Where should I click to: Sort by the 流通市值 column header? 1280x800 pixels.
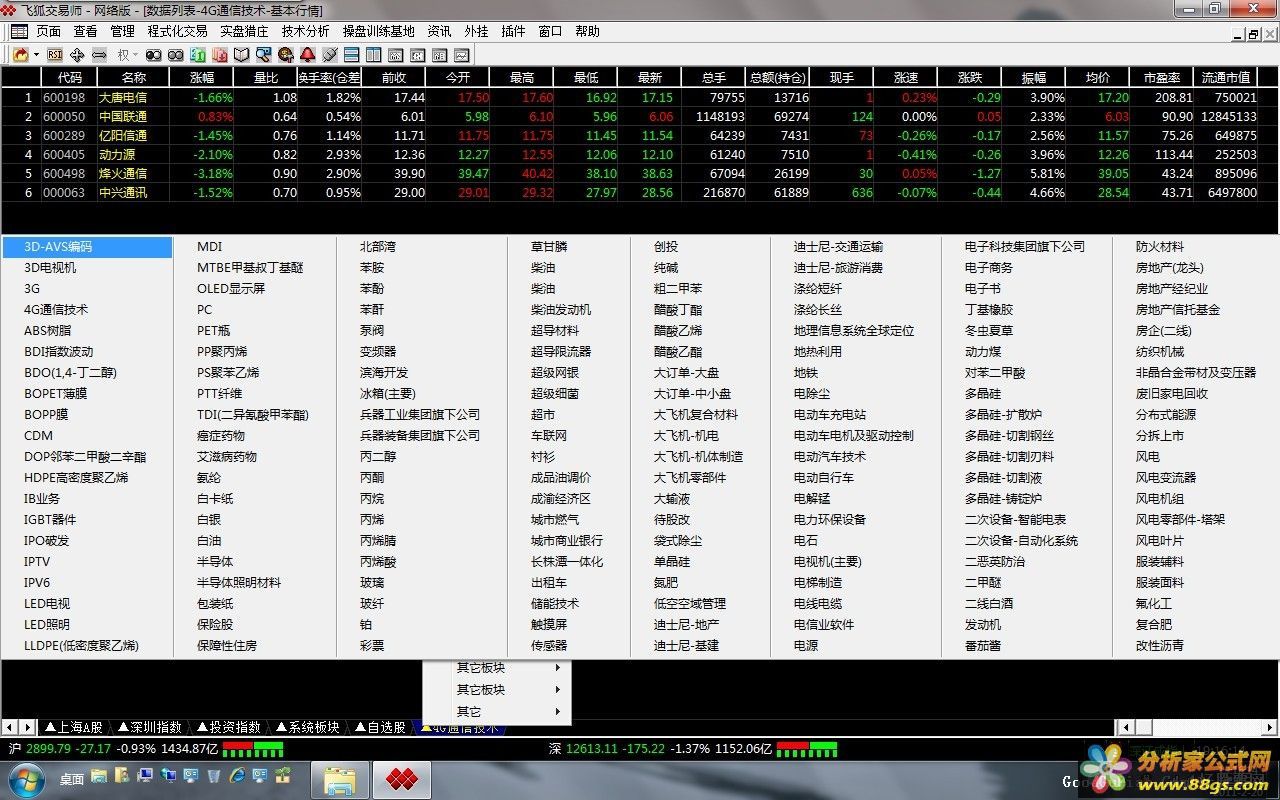click(1226, 77)
